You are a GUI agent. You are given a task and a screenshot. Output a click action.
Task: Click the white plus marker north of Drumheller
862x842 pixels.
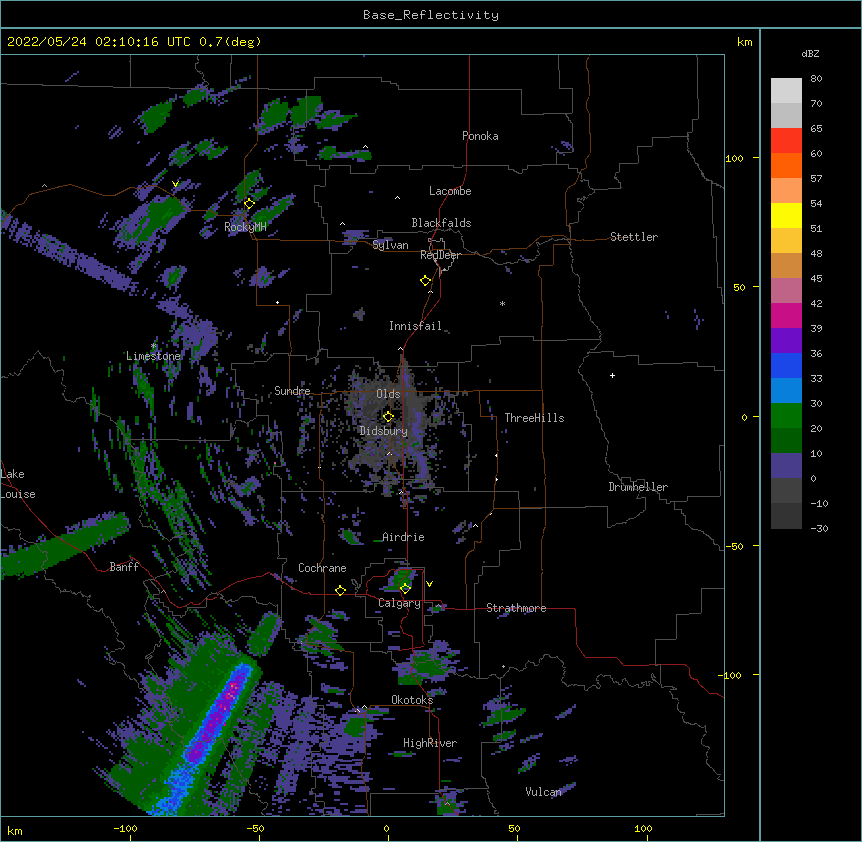click(x=612, y=375)
